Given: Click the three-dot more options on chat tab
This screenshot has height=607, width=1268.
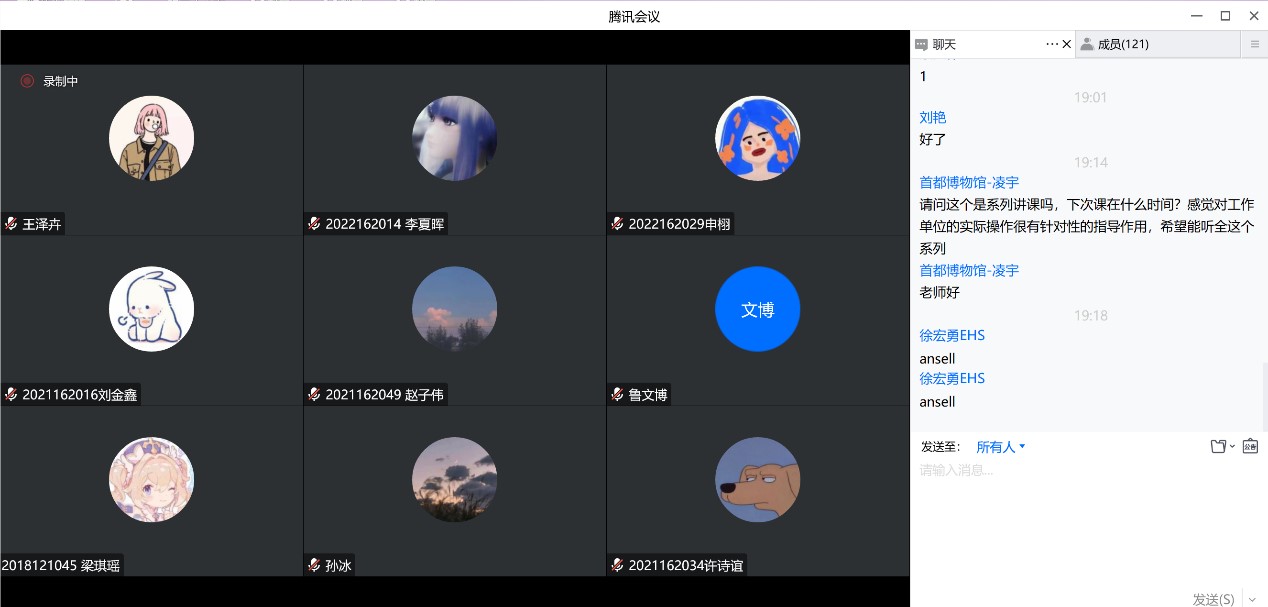Looking at the screenshot, I should click(1051, 44).
